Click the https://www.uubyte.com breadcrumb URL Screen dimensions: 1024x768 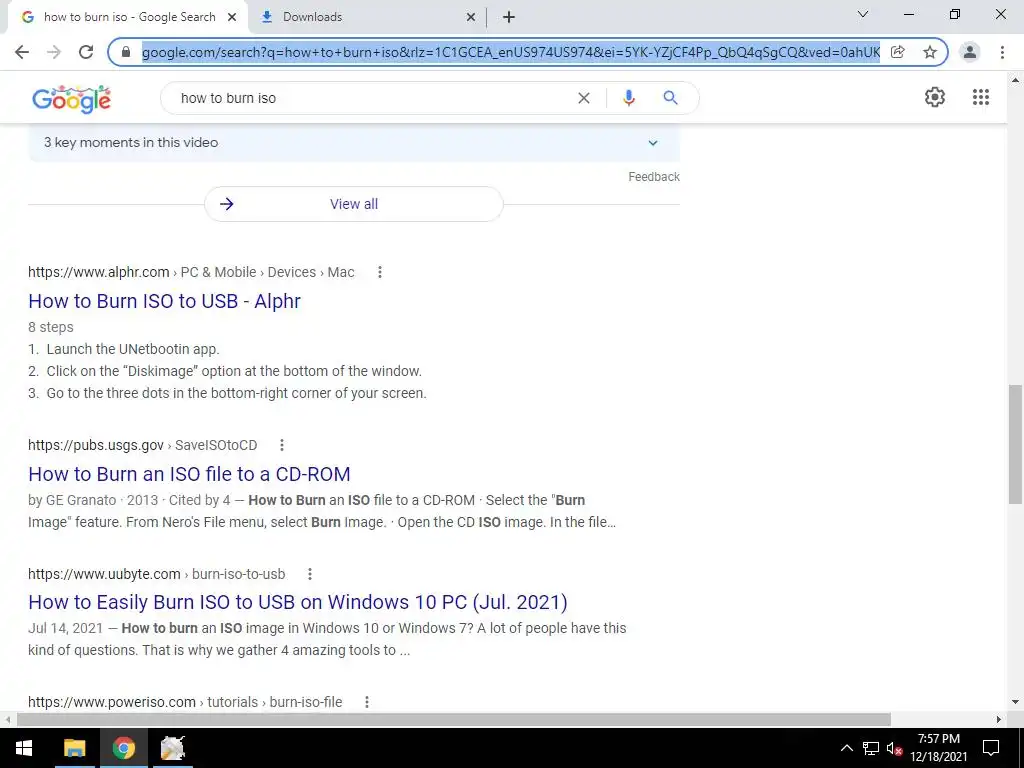[x=104, y=574]
